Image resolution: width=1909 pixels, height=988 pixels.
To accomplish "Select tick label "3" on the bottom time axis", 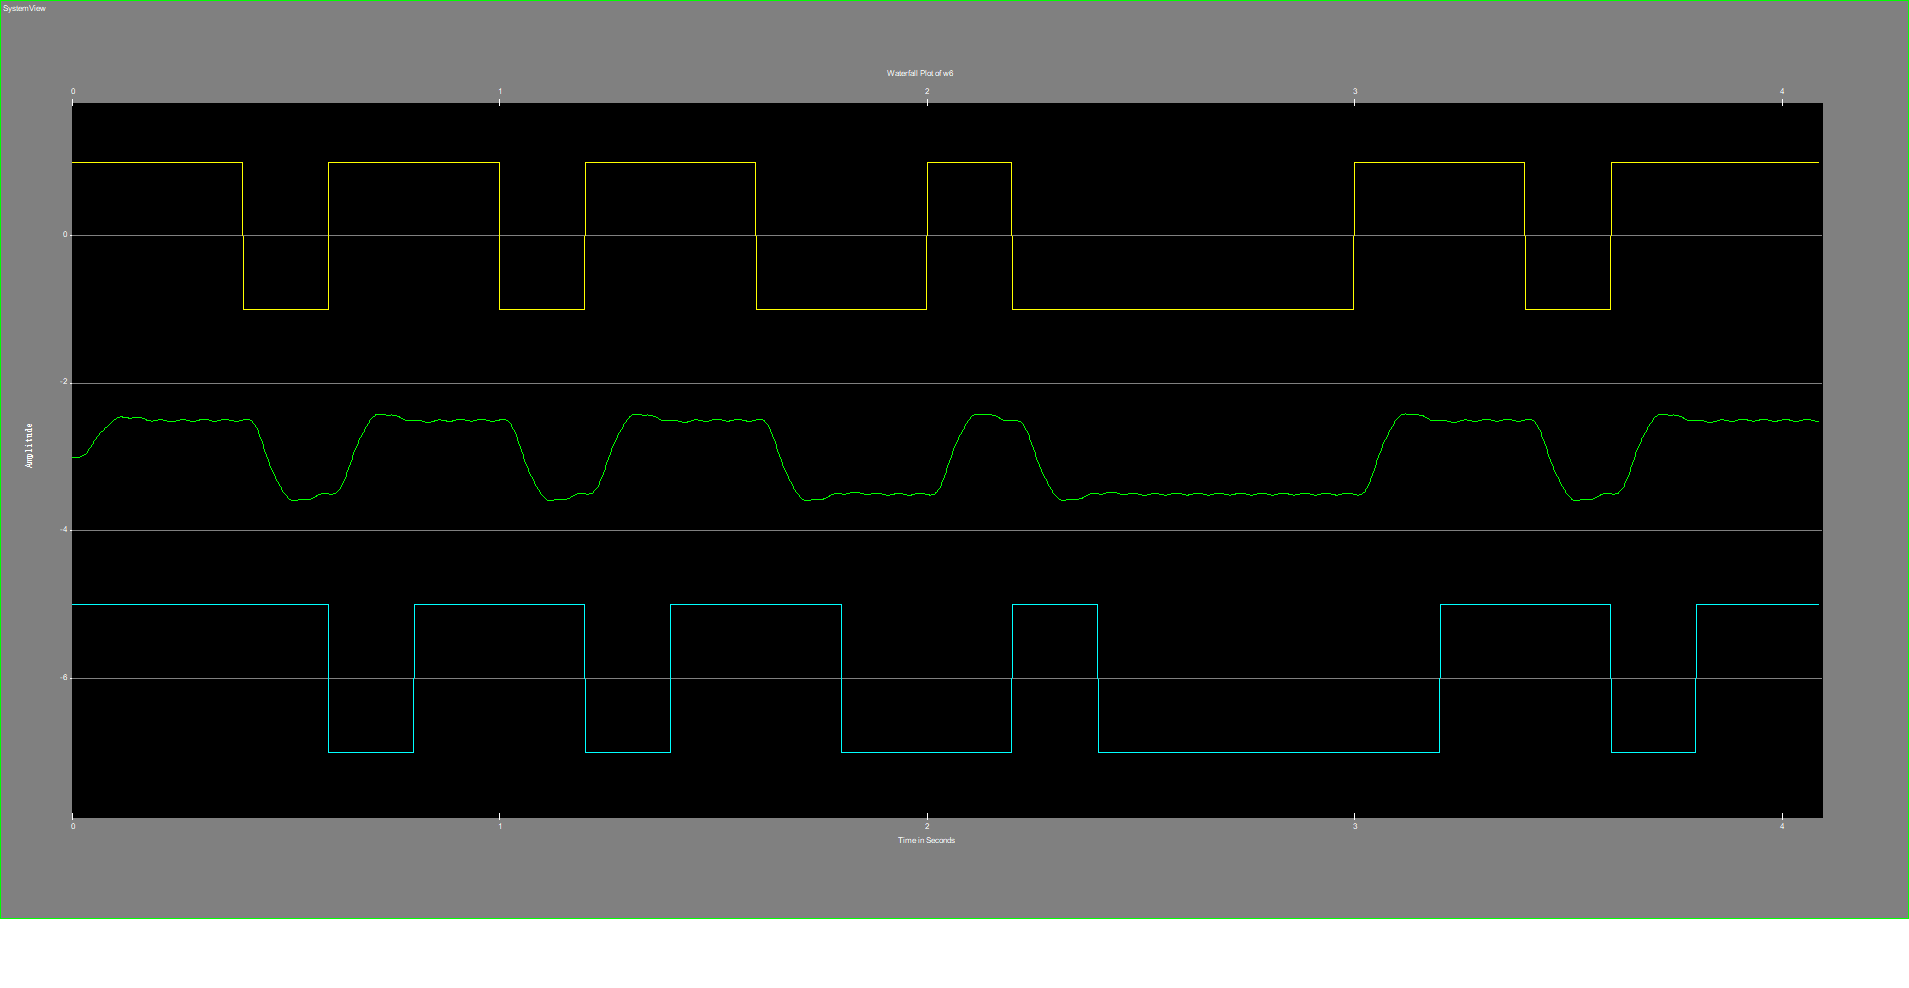I will 1355,826.
